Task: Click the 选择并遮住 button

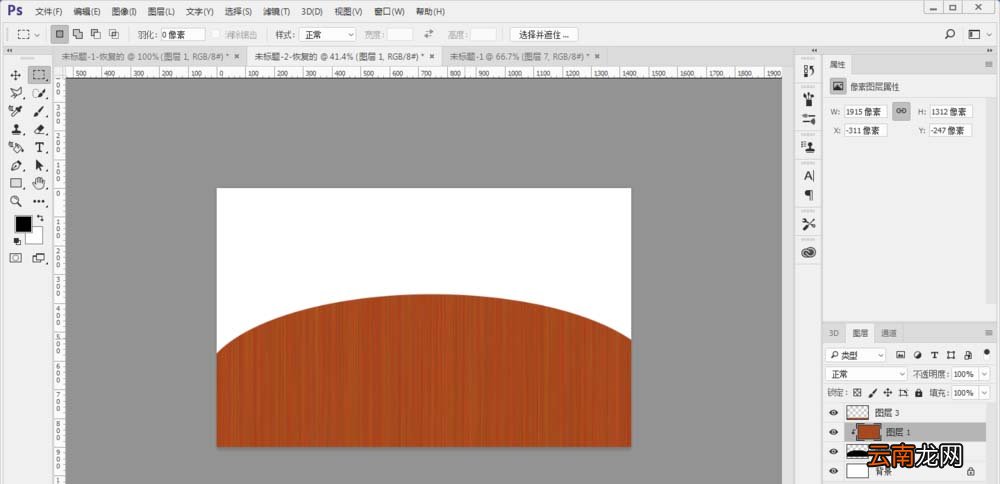Action: pos(544,34)
